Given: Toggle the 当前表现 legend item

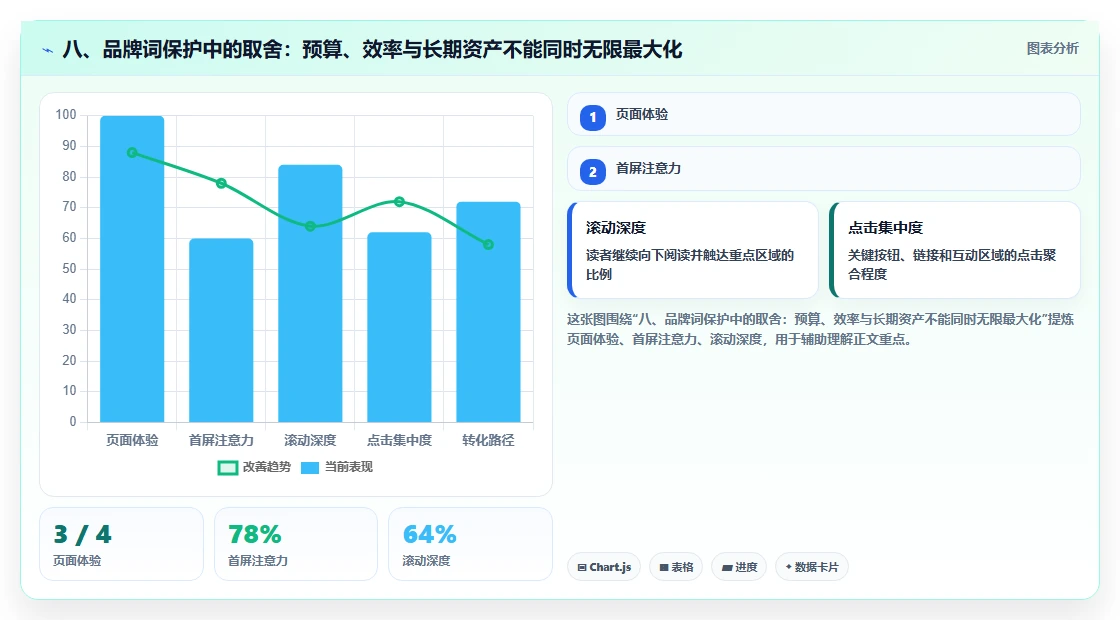Looking at the screenshot, I should point(336,467).
